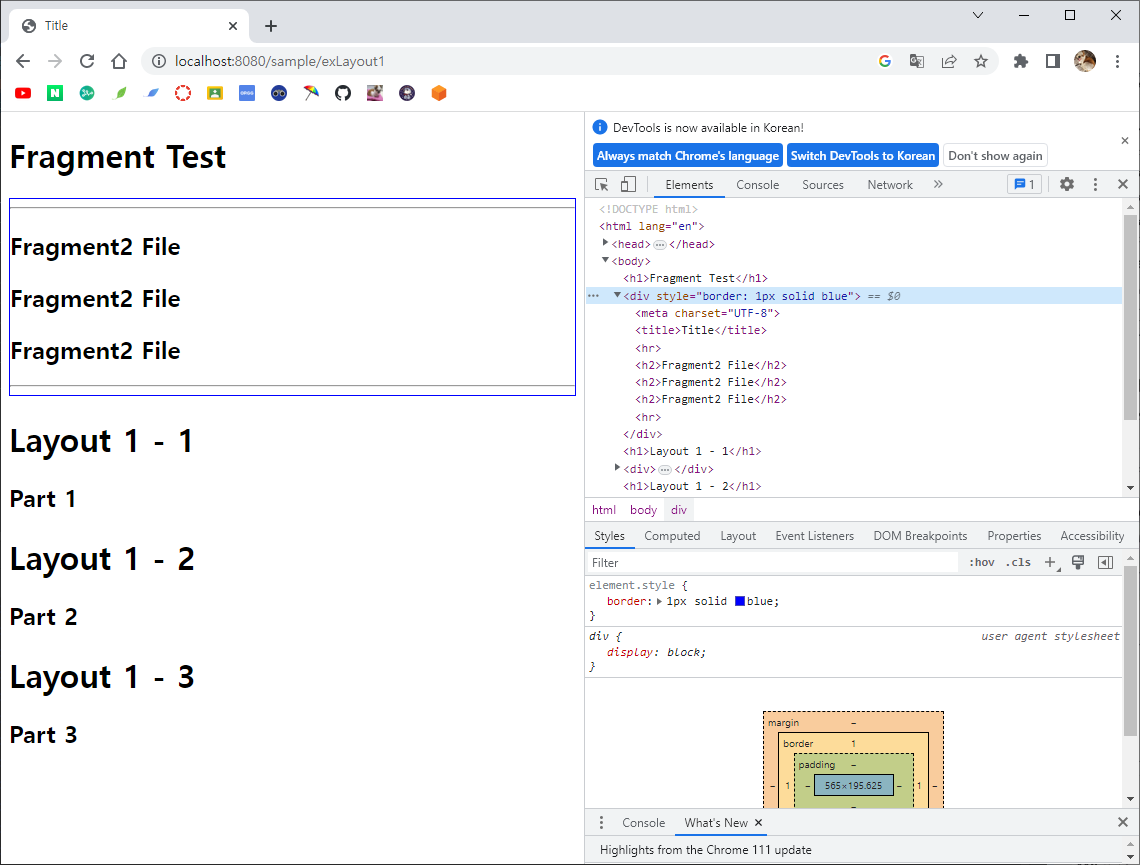The height and width of the screenshot is (865, 1140).
Task: Switch to the Console tab
Action: coord(758,185)
